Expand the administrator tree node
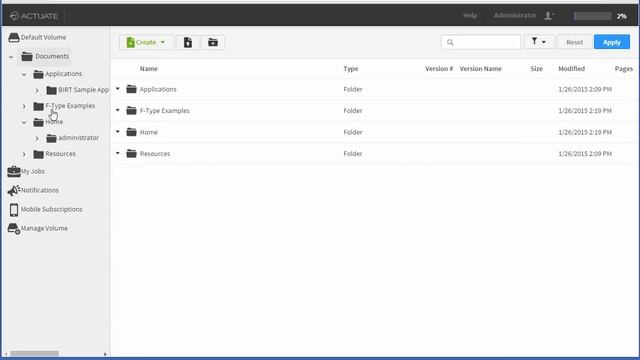Viewport: 640px width, 360px height. pos(37,138)
